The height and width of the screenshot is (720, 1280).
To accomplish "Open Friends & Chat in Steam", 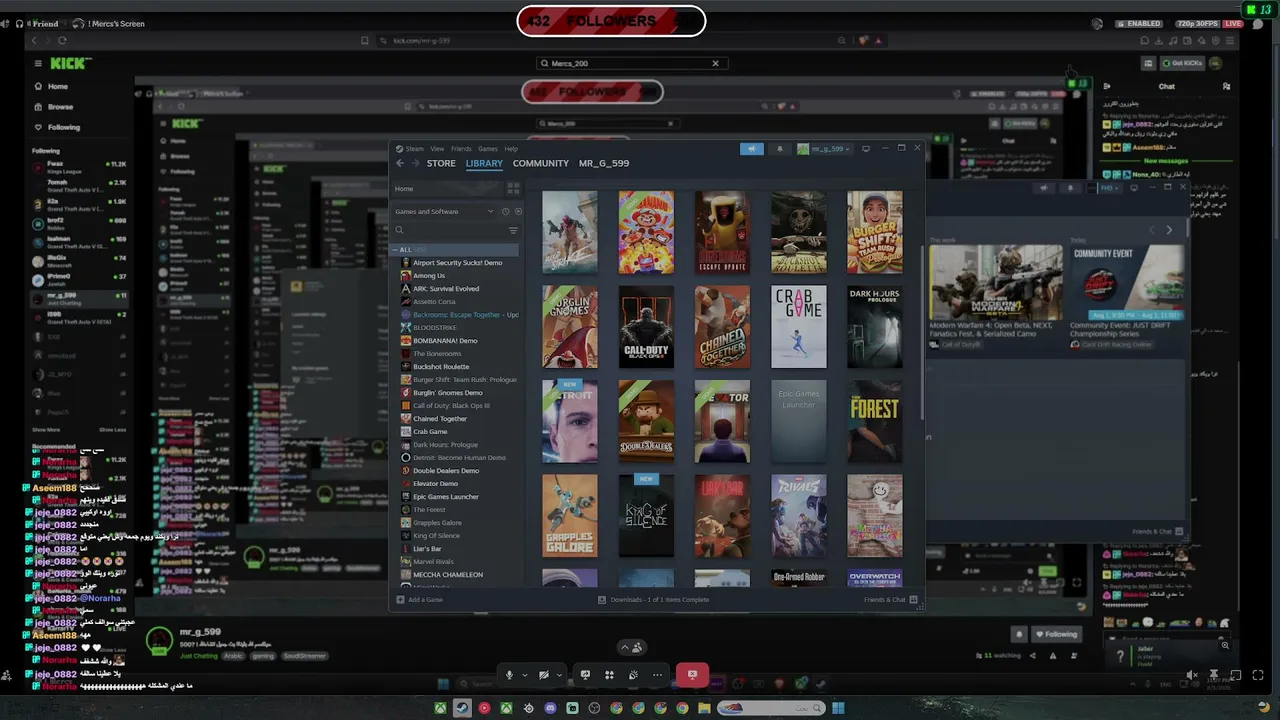I will (890, 600).
